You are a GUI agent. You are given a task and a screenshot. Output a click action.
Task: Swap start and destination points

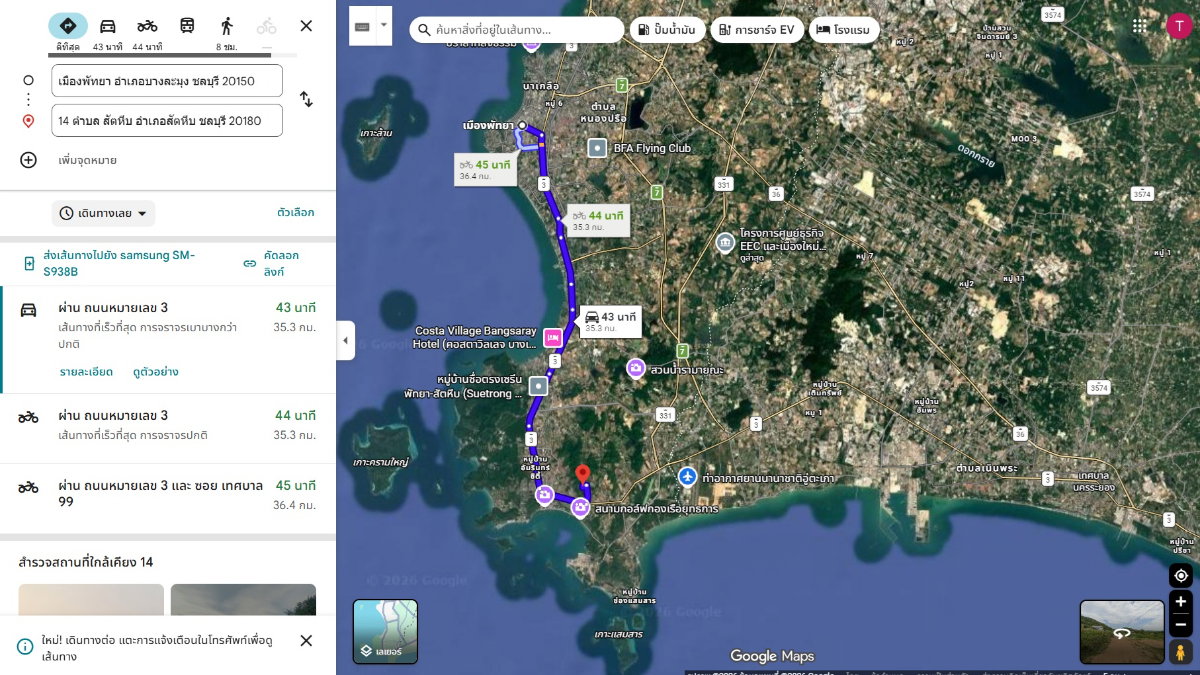tap(306, 100)
